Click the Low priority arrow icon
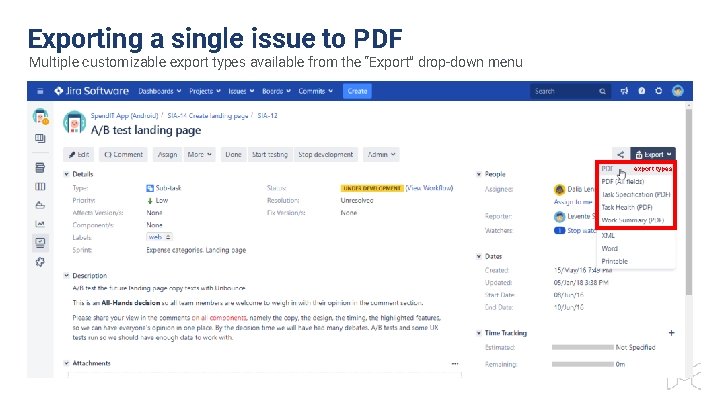The height and width of the screenshot is (405, 720). (150, 201)
